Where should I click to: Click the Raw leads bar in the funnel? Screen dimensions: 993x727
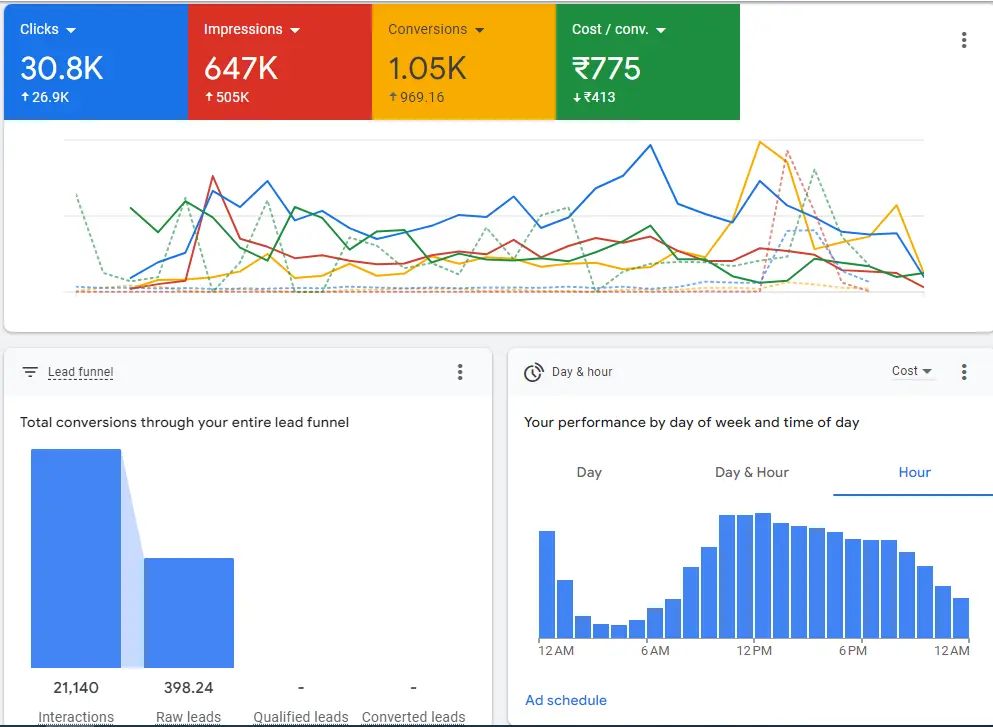click(189, 610)
